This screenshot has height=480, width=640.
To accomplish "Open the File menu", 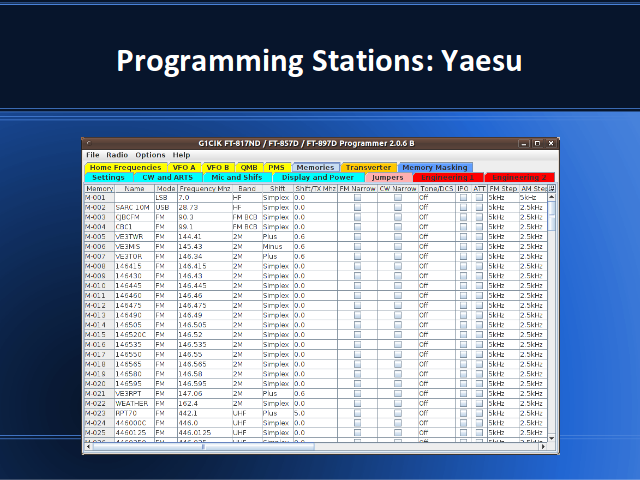I will [x=93, y=155].
